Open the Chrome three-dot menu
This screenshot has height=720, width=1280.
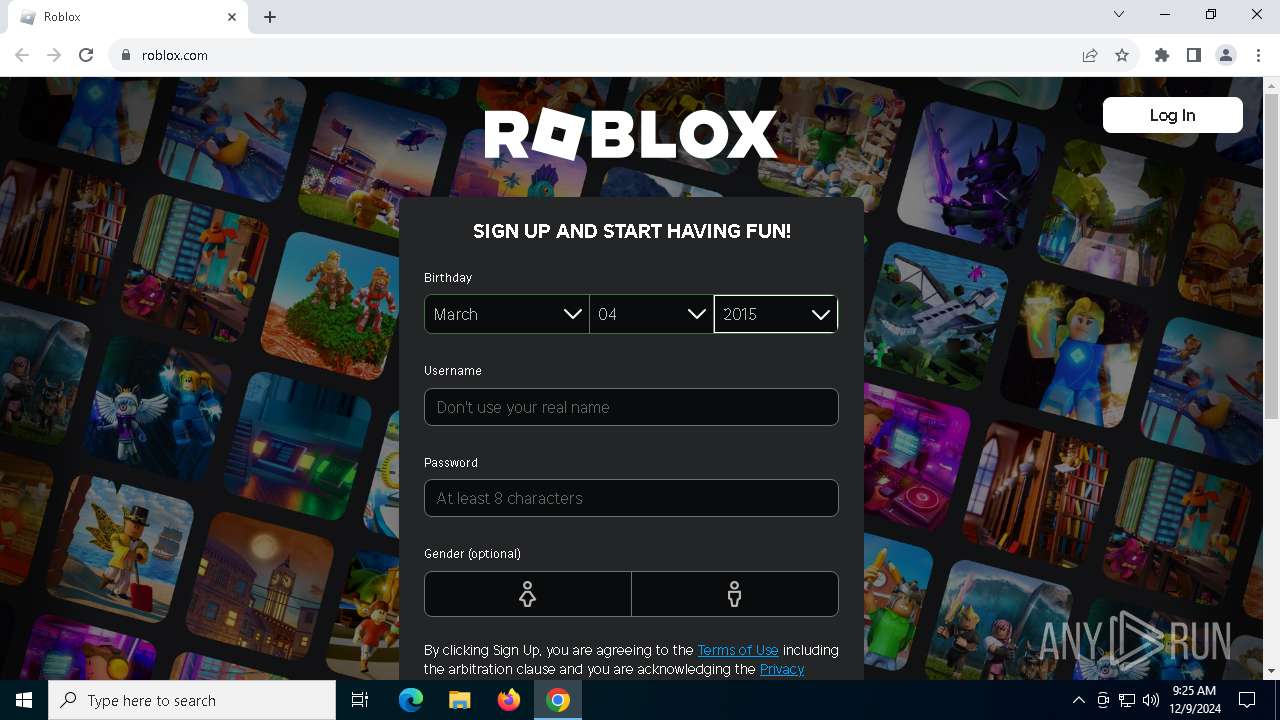(x=1258, y=55)
